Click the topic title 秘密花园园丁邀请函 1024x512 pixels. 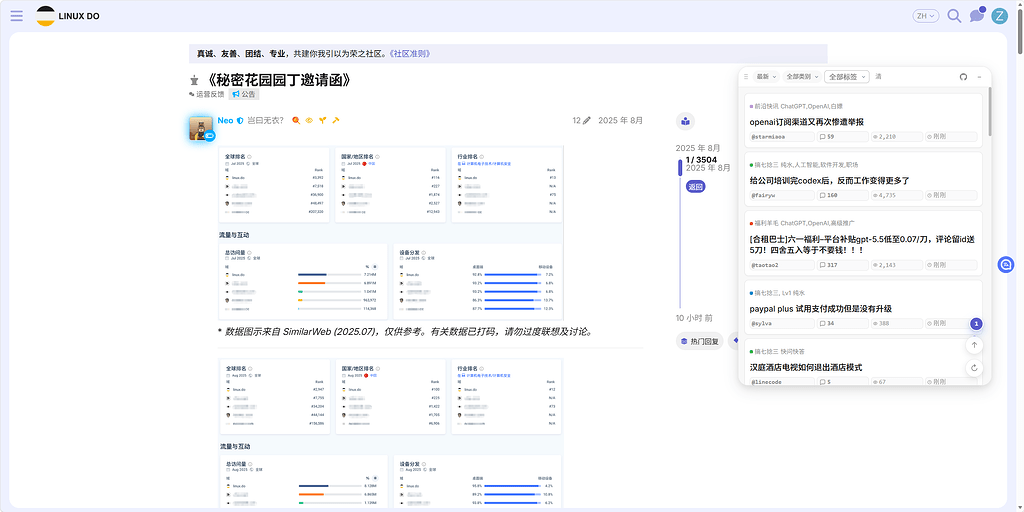(x=280, y=80)
